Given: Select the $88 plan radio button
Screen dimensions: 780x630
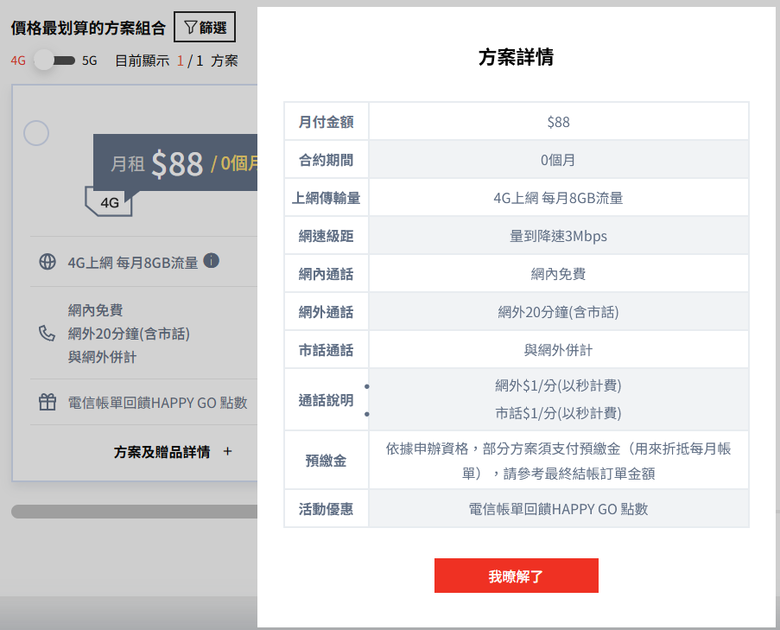Looking at the screenshot, I should [x=36, y=133].
